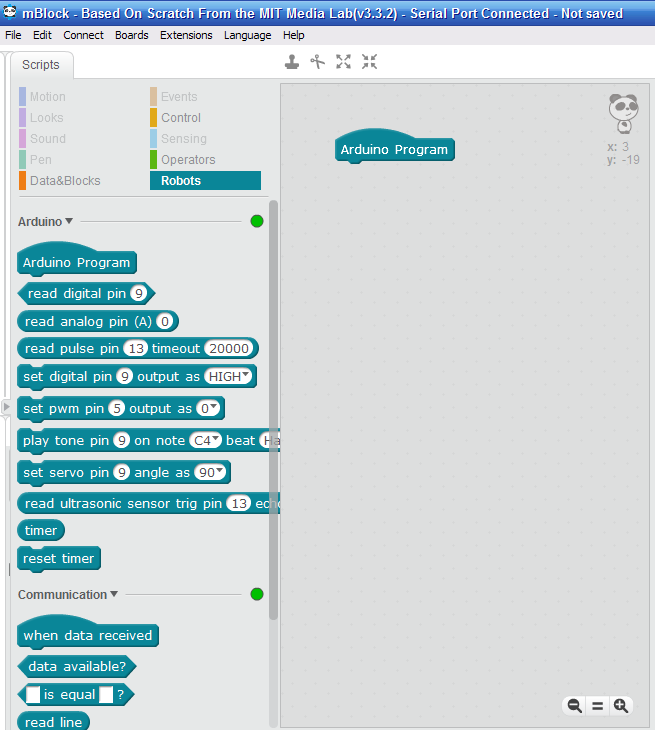The height and width of the screenshot is (730, 655).
Task: Click the data available? block
Action: [77, 666]
